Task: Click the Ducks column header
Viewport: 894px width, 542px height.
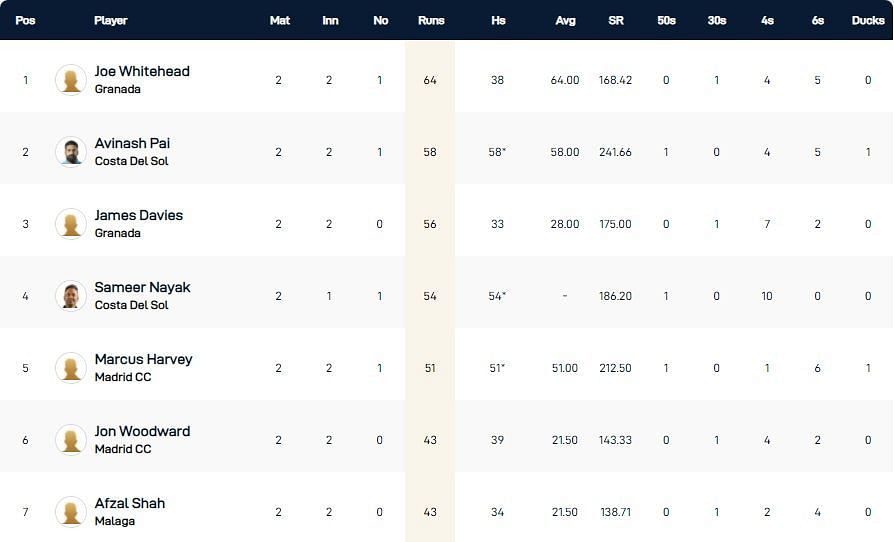Action: 868,20
